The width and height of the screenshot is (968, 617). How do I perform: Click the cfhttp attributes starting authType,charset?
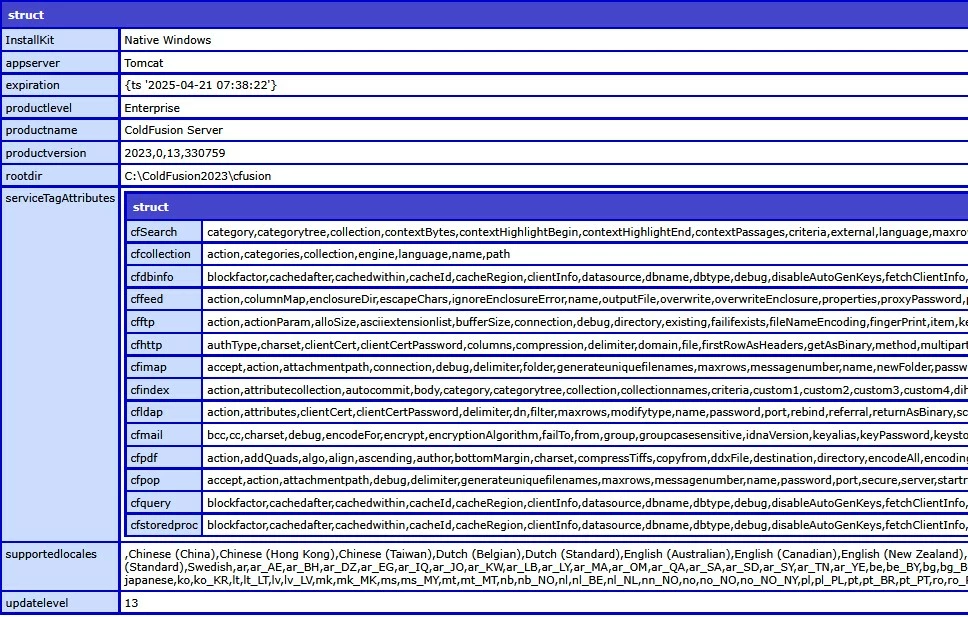[x=585, y=345]
